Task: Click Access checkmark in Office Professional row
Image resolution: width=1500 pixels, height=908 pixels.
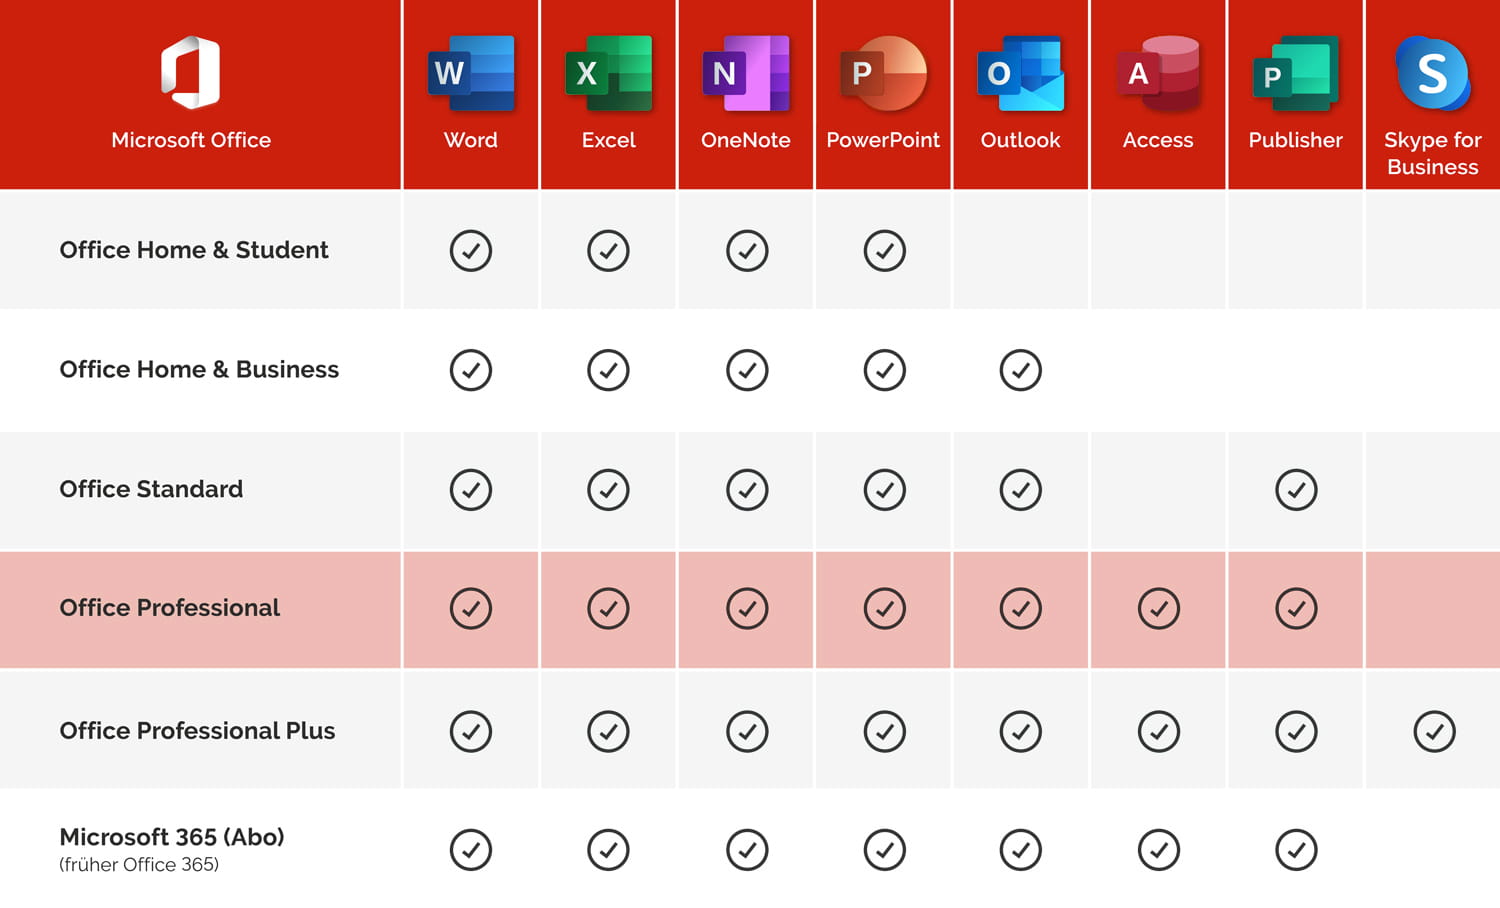Action: [1158, 609]
